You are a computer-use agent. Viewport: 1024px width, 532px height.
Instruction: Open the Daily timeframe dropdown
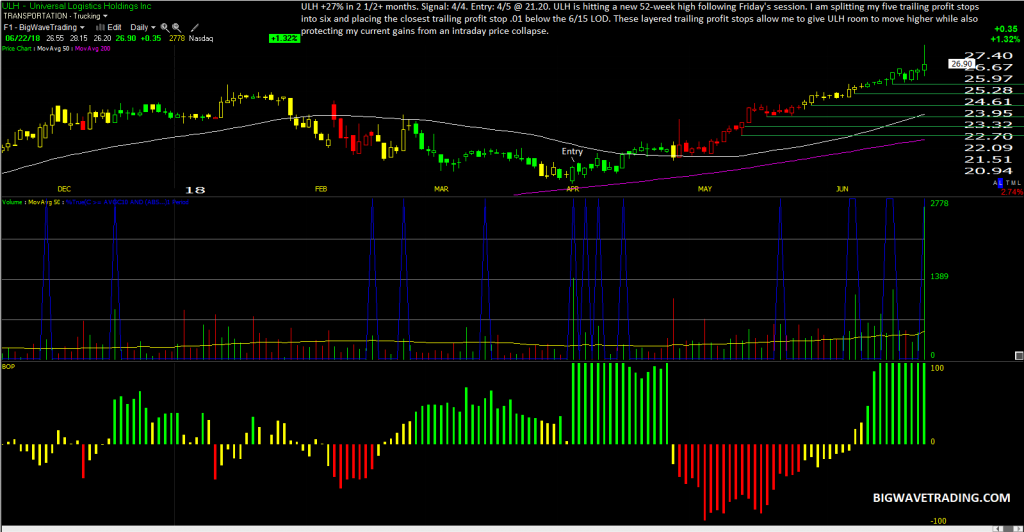[142, 27]
